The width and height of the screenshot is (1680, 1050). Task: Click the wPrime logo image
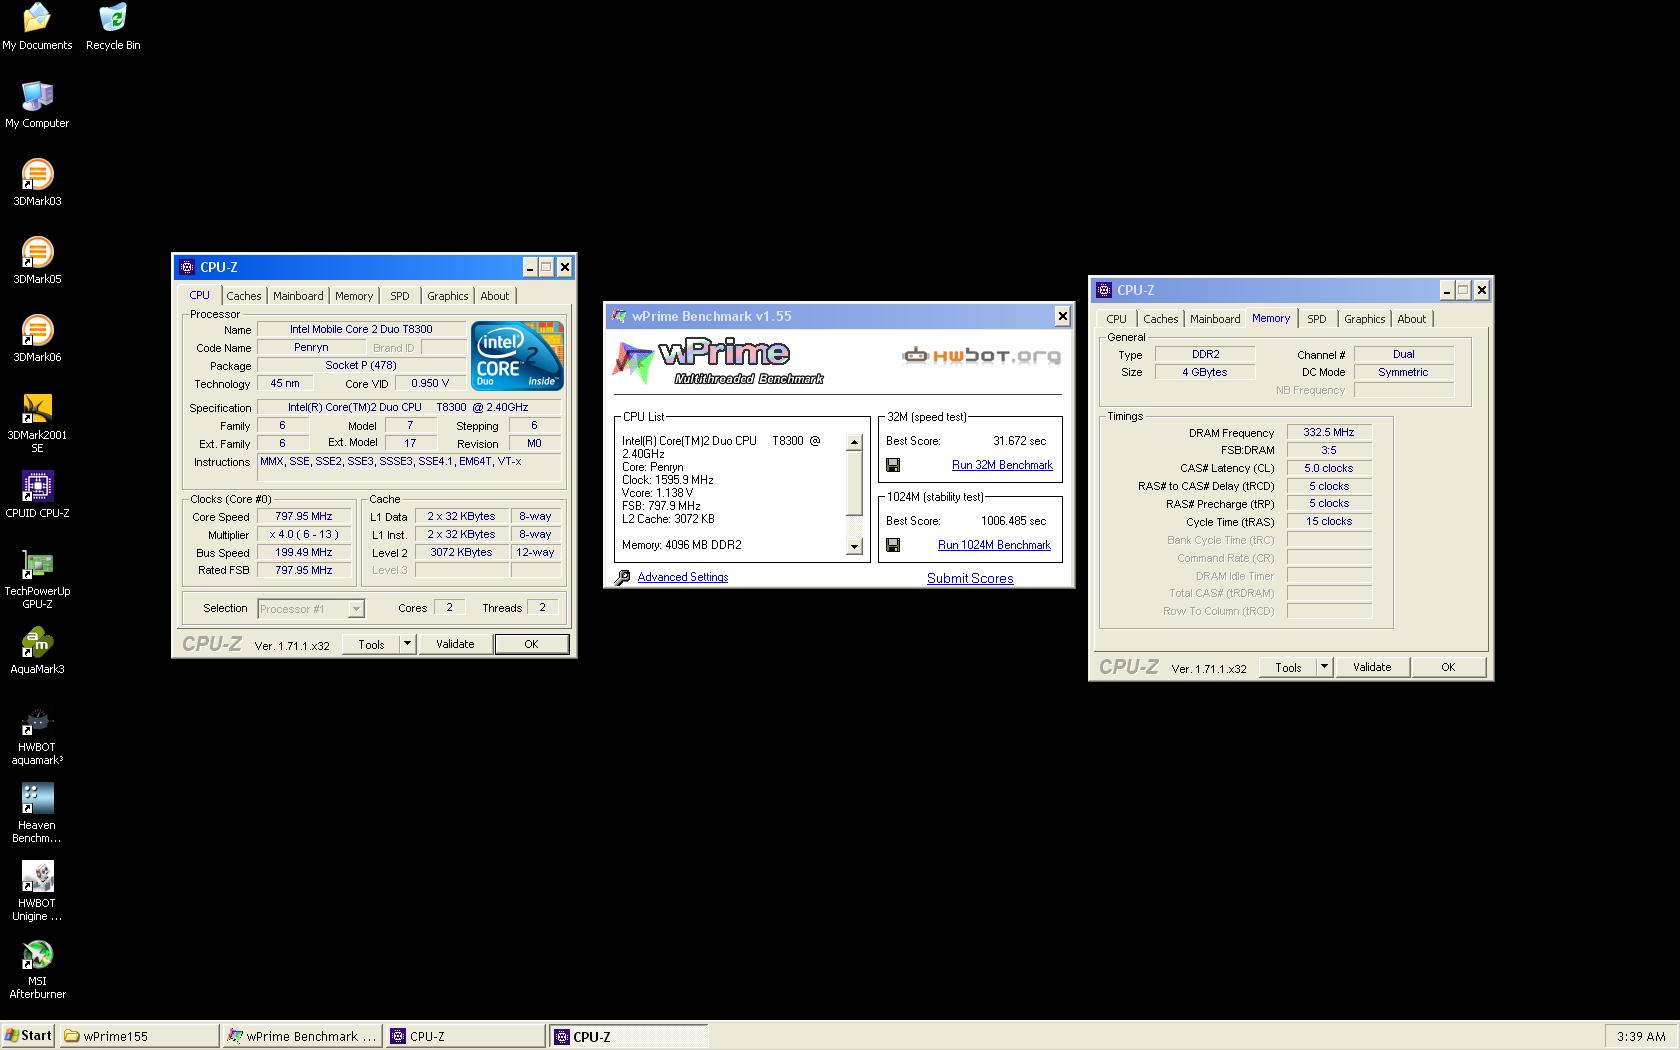(x=718, y=361)
